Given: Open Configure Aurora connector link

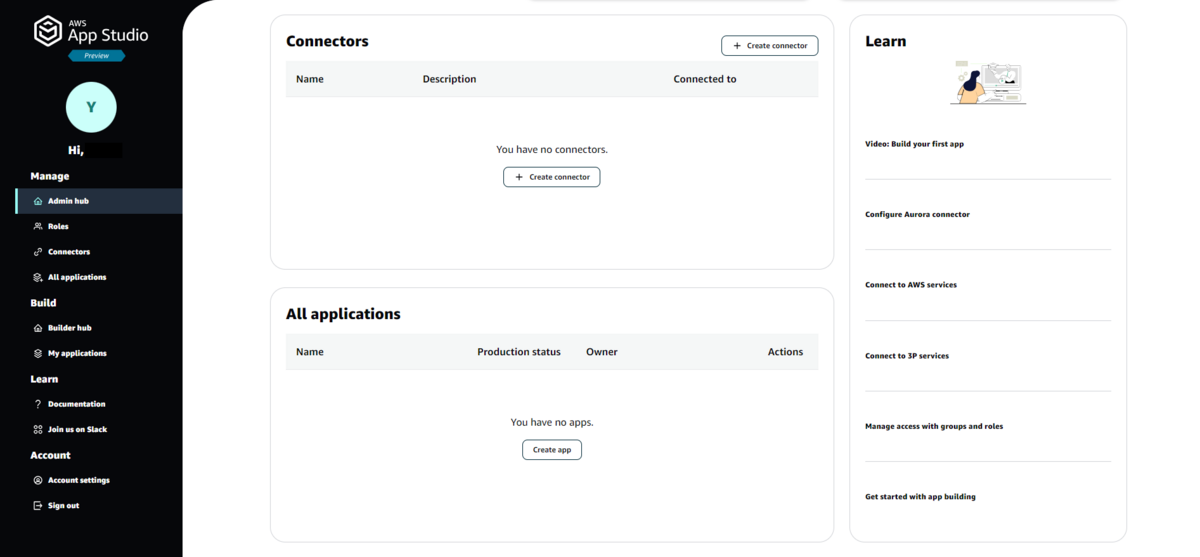Looking at the screenshot, I should click(917, 214).
